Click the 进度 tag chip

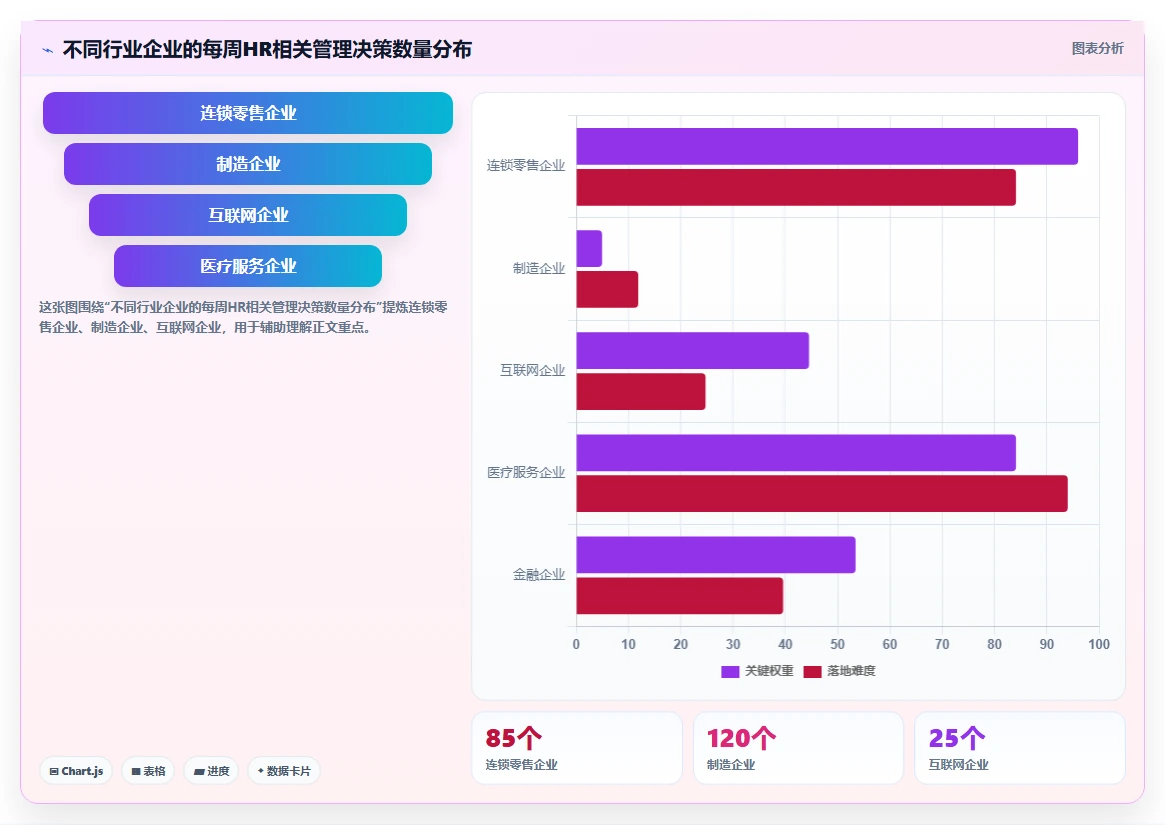(x=211, y=771)
